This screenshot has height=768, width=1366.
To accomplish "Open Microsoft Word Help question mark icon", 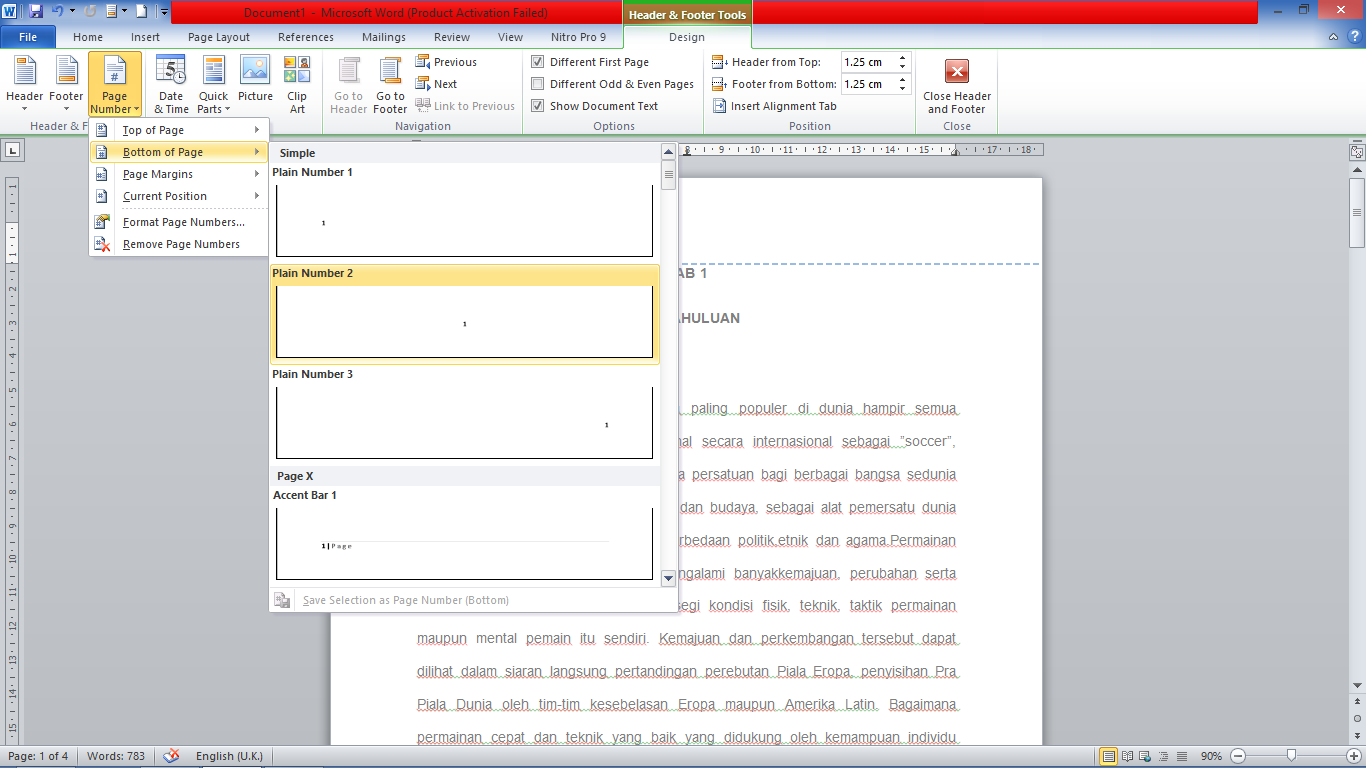I will pos(1353,37).
